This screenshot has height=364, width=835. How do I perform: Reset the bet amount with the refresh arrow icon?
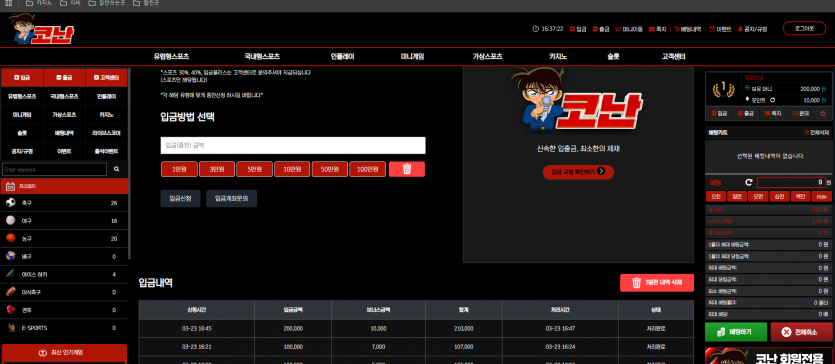point(749,182)
